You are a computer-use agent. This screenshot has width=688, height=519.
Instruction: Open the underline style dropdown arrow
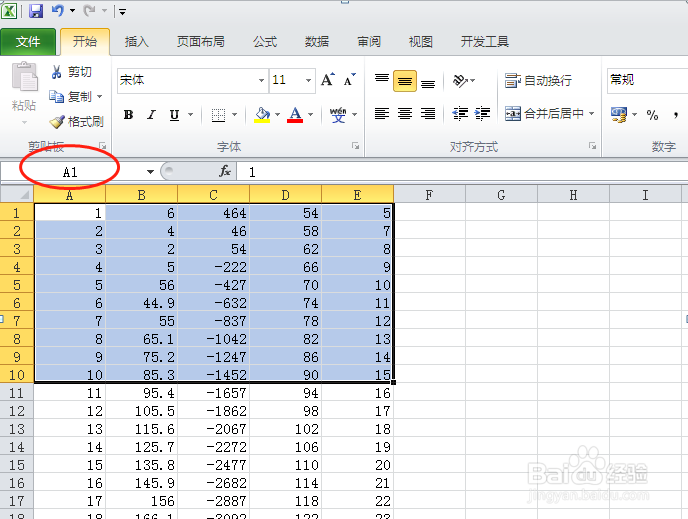point(190,115)
